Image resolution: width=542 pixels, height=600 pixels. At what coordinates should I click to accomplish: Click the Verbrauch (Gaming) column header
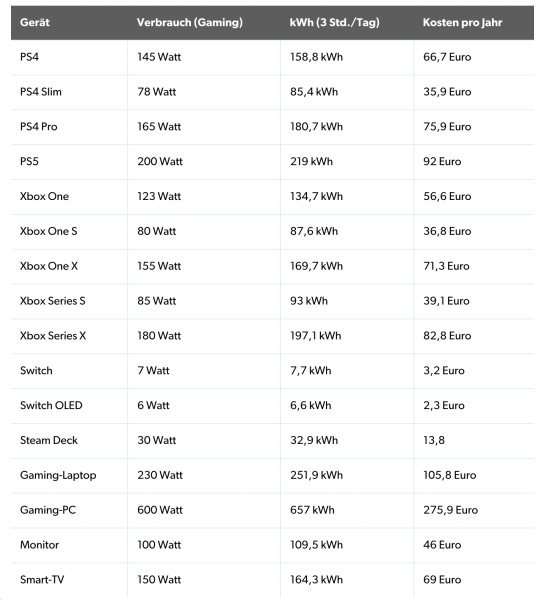pyautogui.click(x=190, y=23)
